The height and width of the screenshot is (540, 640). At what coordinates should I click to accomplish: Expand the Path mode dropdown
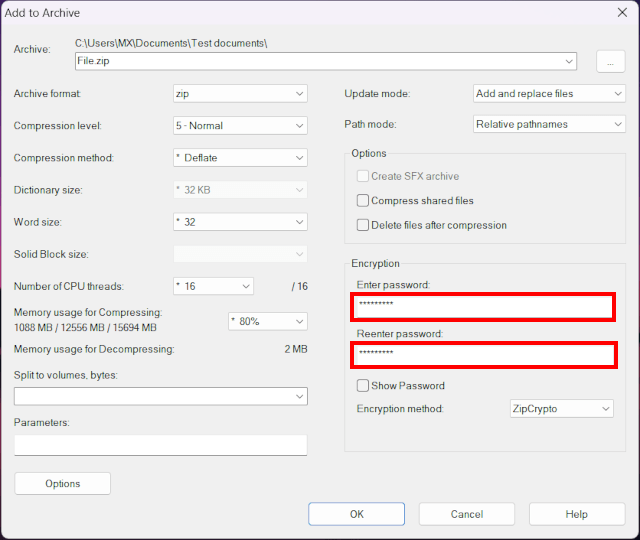tap(549, 125)
